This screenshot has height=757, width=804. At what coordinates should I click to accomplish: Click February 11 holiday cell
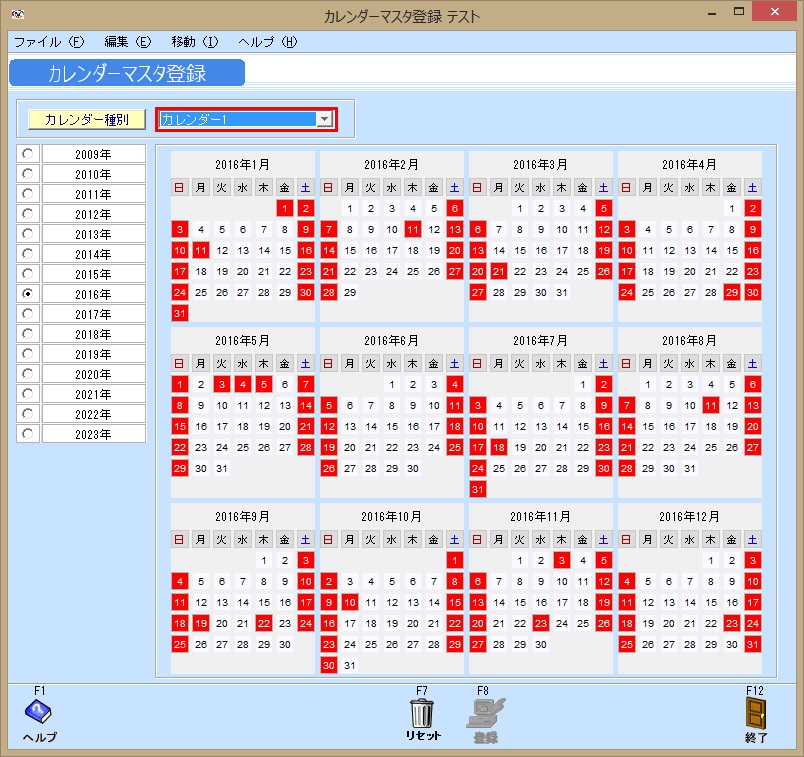click(413, 229)
